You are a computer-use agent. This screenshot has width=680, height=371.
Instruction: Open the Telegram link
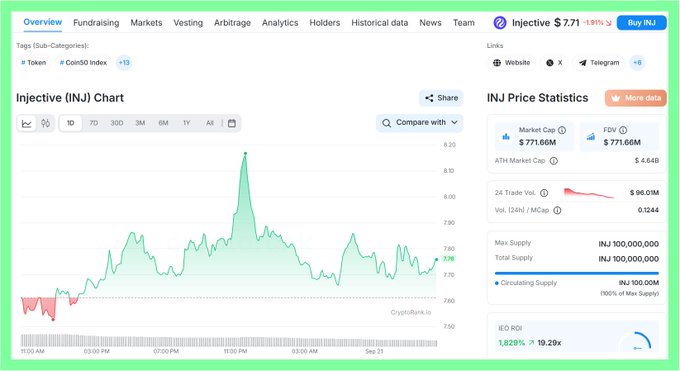pyautogui.click(x=599, y=62)
